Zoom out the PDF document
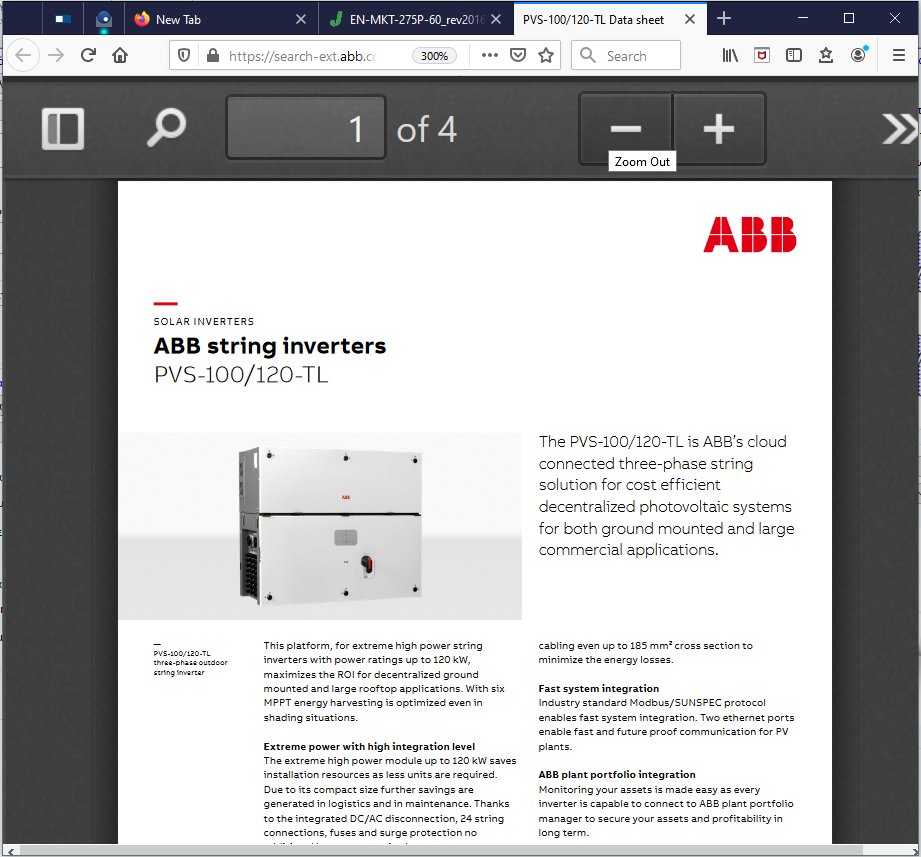 (x=626, y=129)
